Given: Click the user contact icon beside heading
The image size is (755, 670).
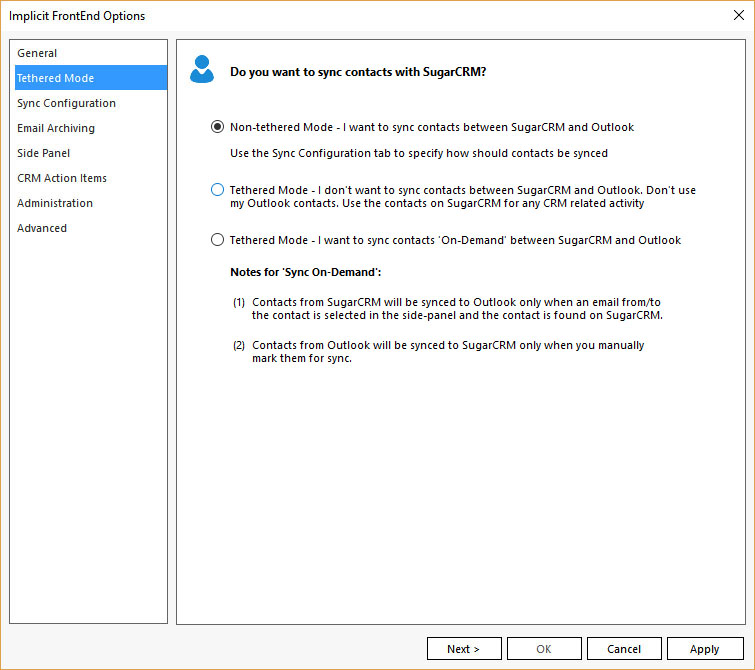Looking at the screenshot, I should 202,69.
